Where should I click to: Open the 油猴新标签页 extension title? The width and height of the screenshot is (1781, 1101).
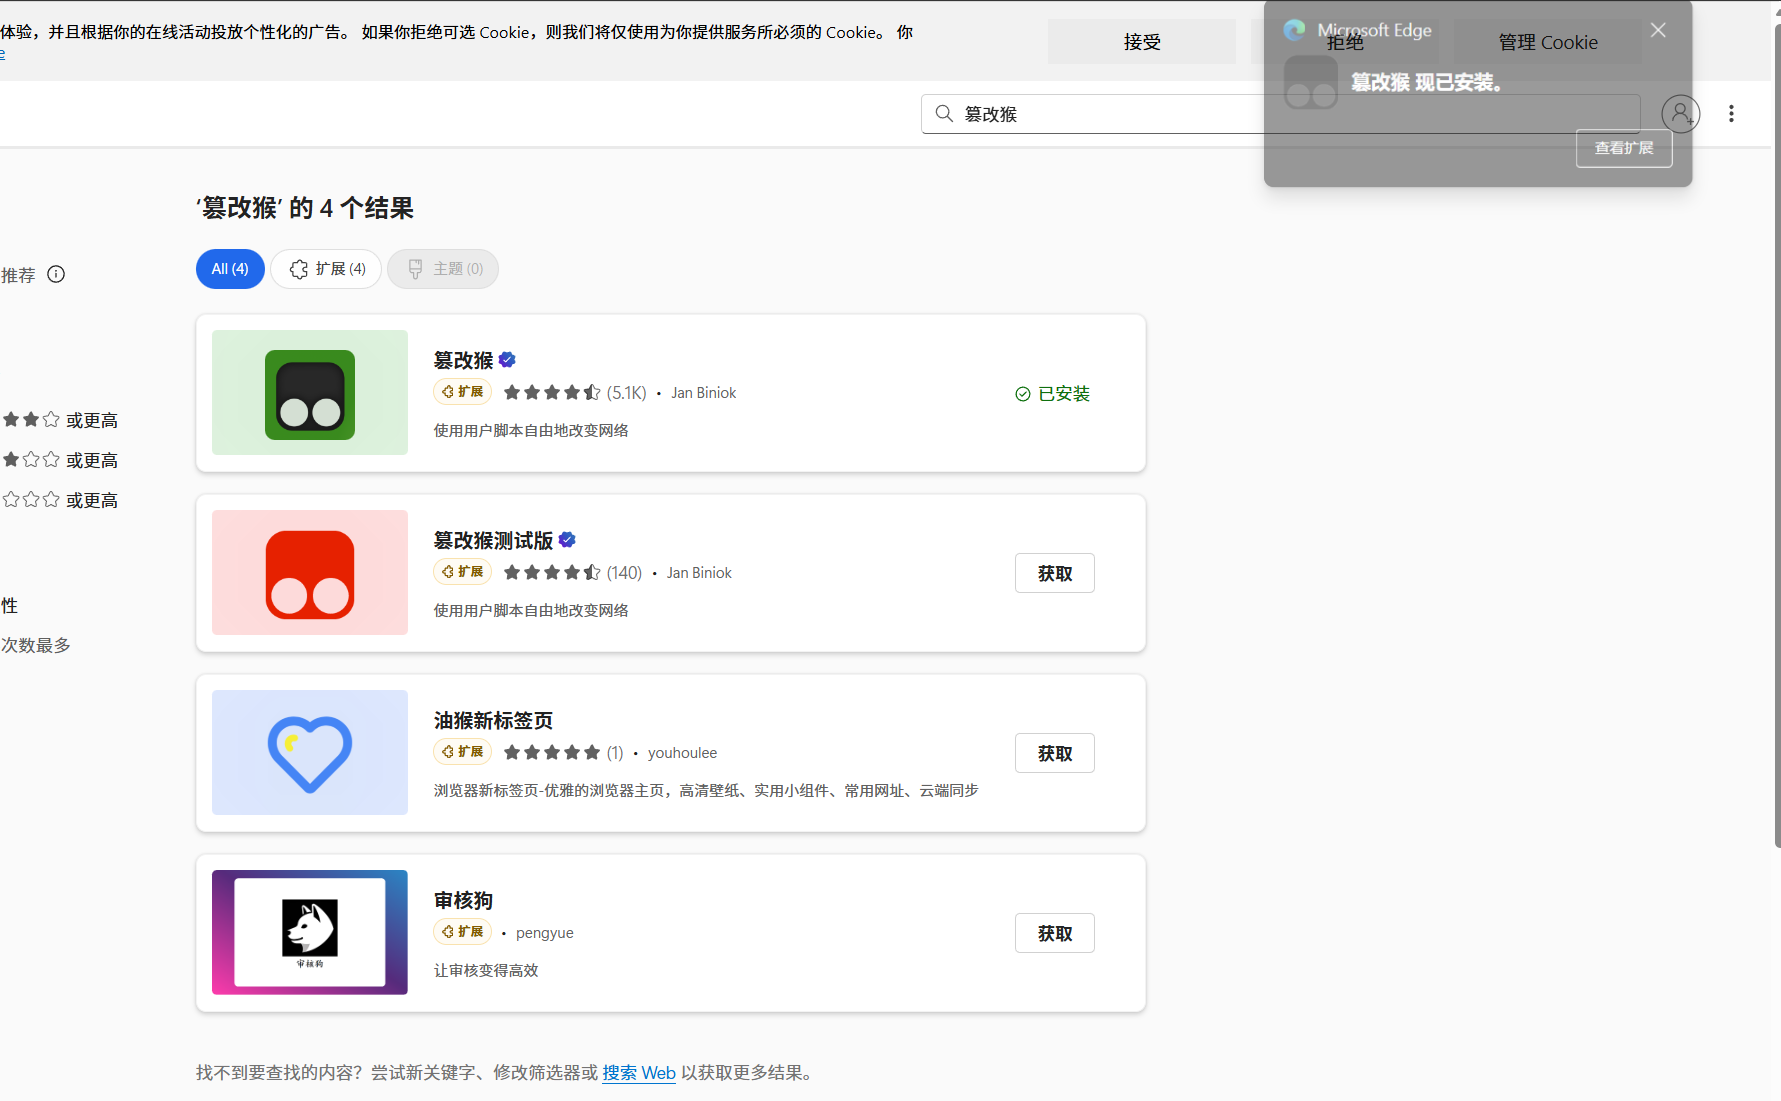coord(493,720)
